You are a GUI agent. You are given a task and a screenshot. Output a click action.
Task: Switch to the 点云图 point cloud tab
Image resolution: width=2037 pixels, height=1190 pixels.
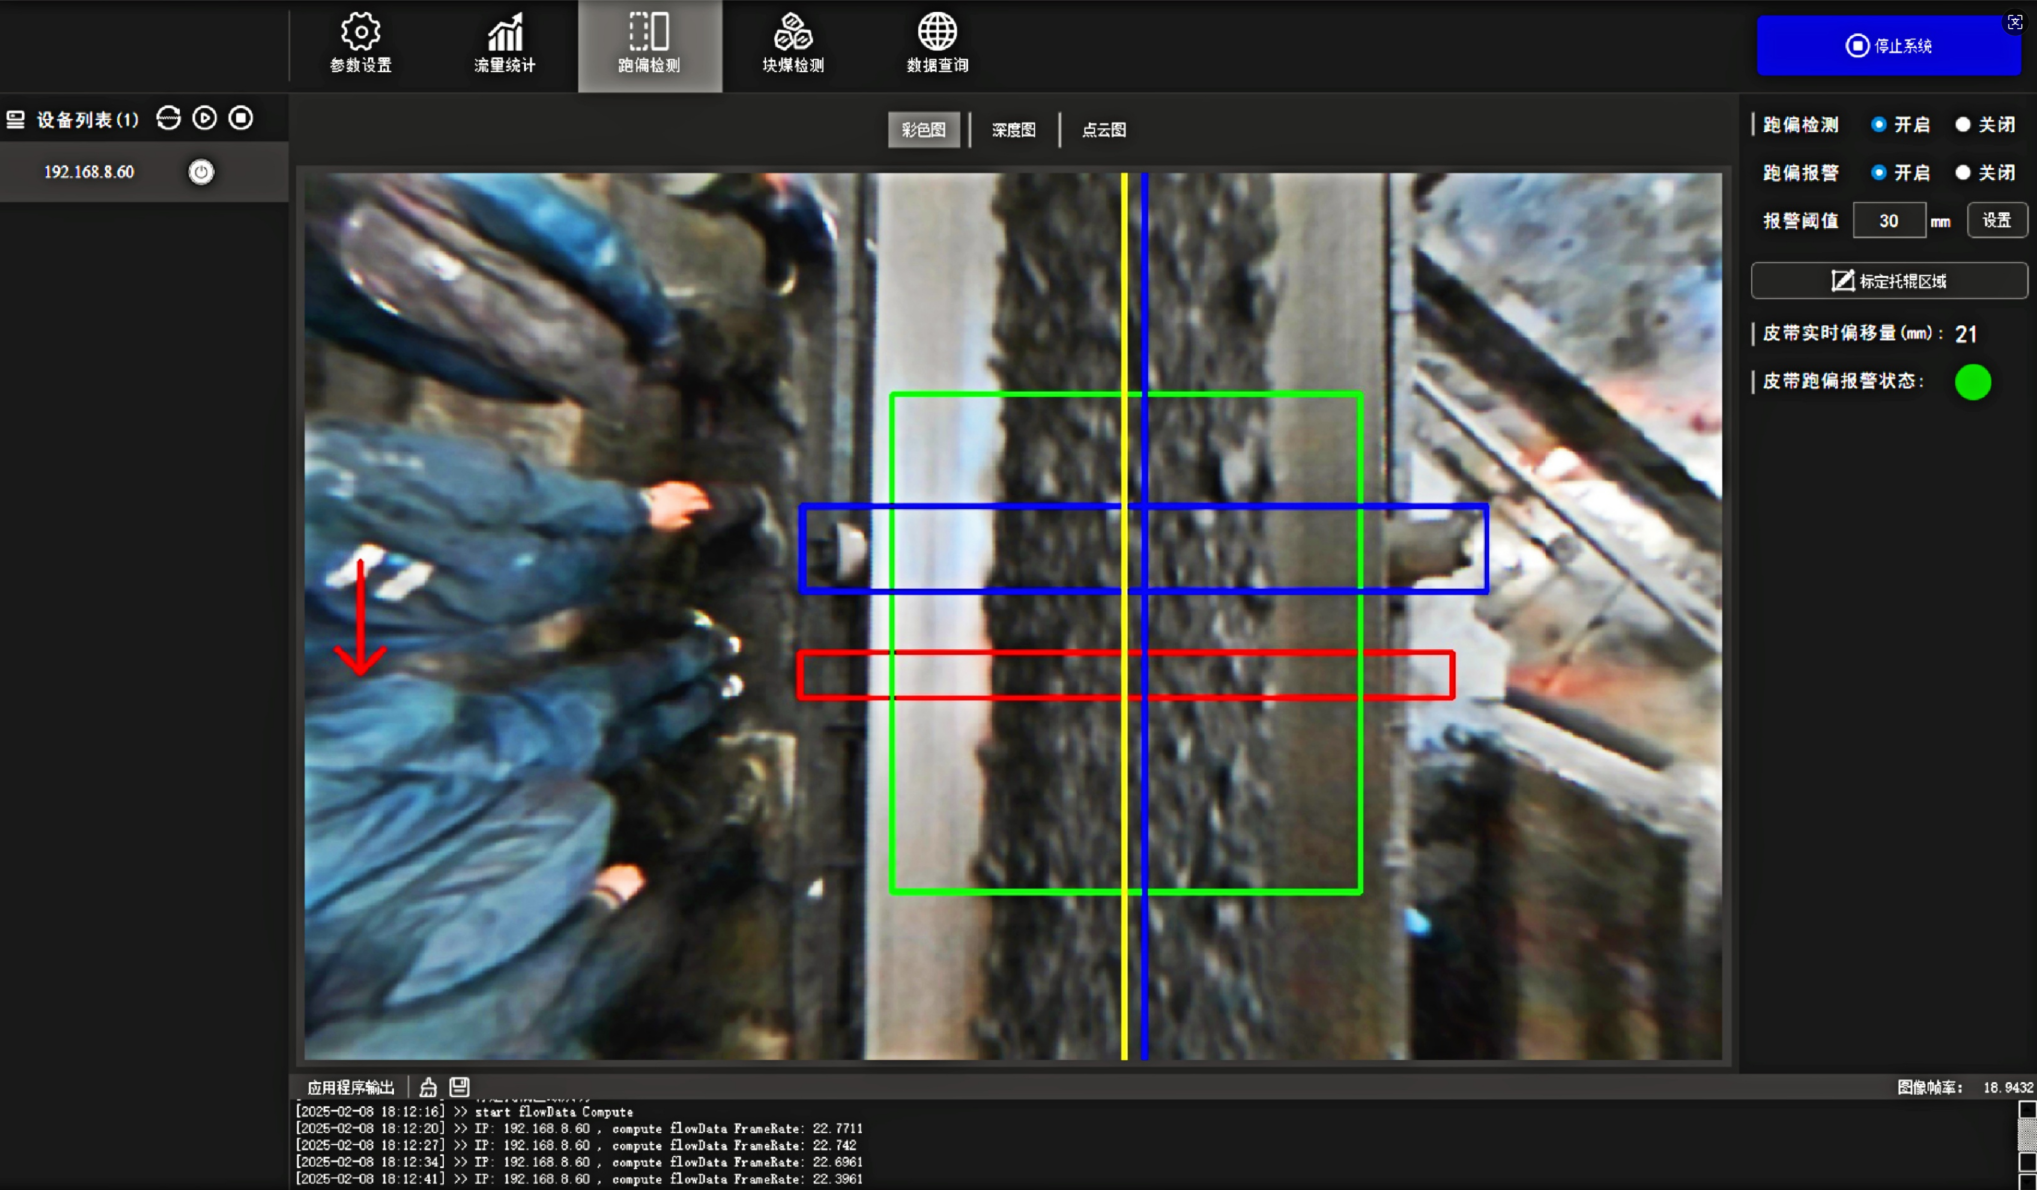[x=1104, y=130]
